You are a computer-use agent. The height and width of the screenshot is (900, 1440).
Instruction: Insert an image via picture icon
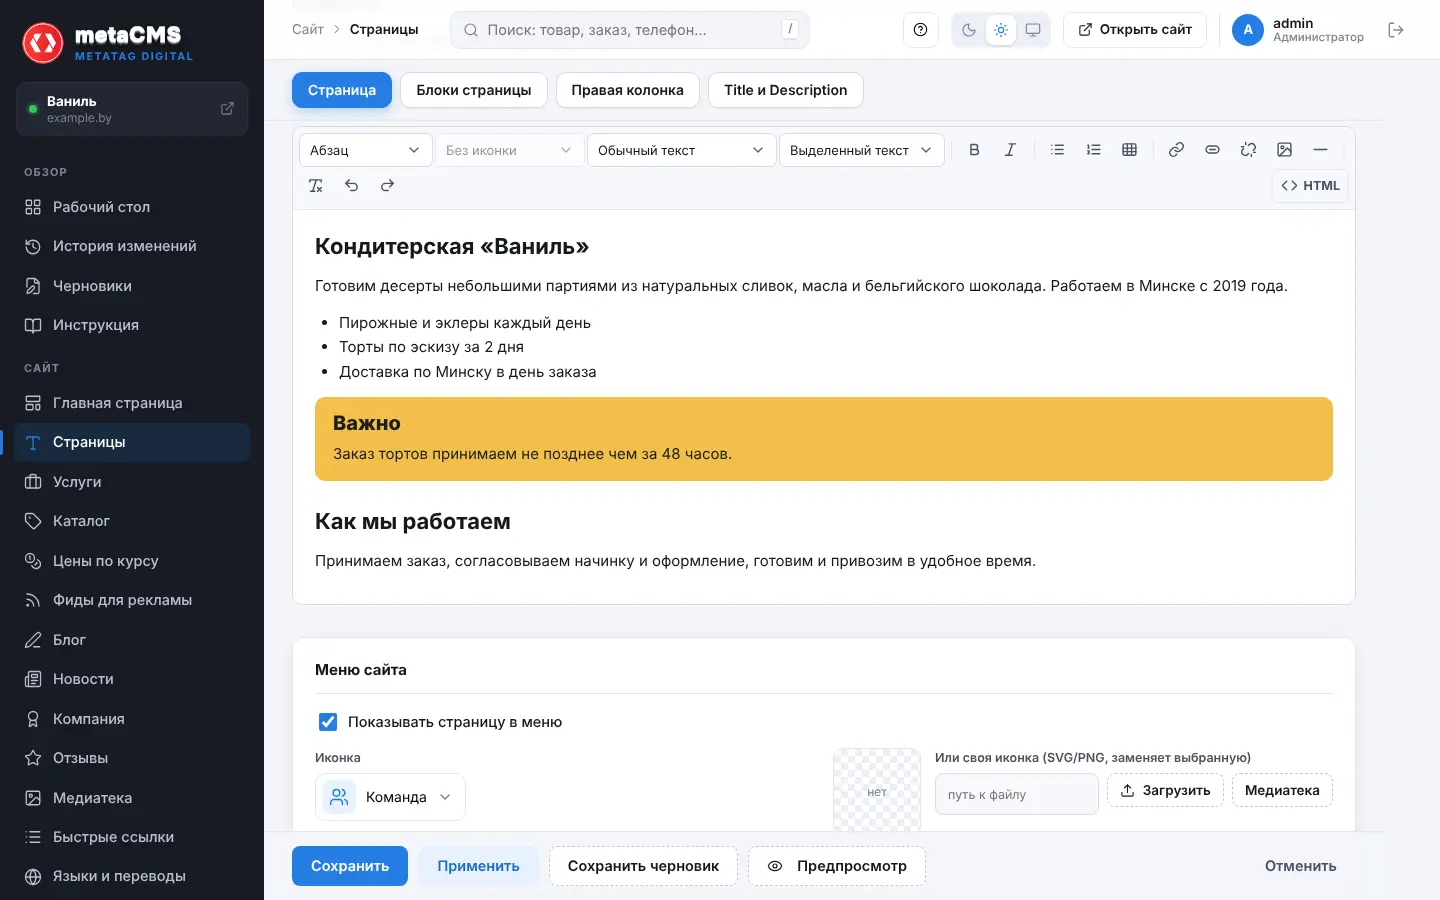coord(1284,150)
